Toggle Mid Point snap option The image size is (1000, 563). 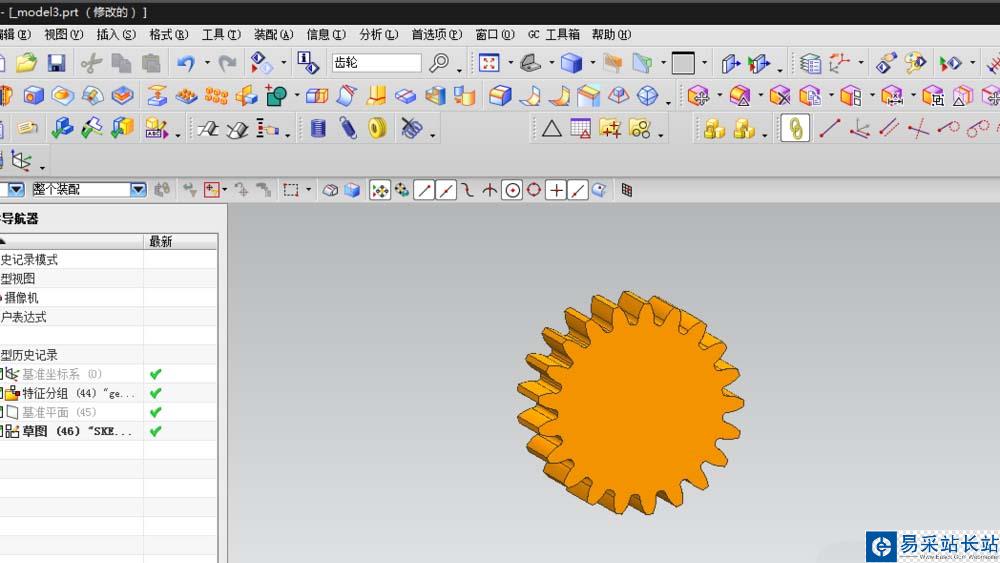446,190
